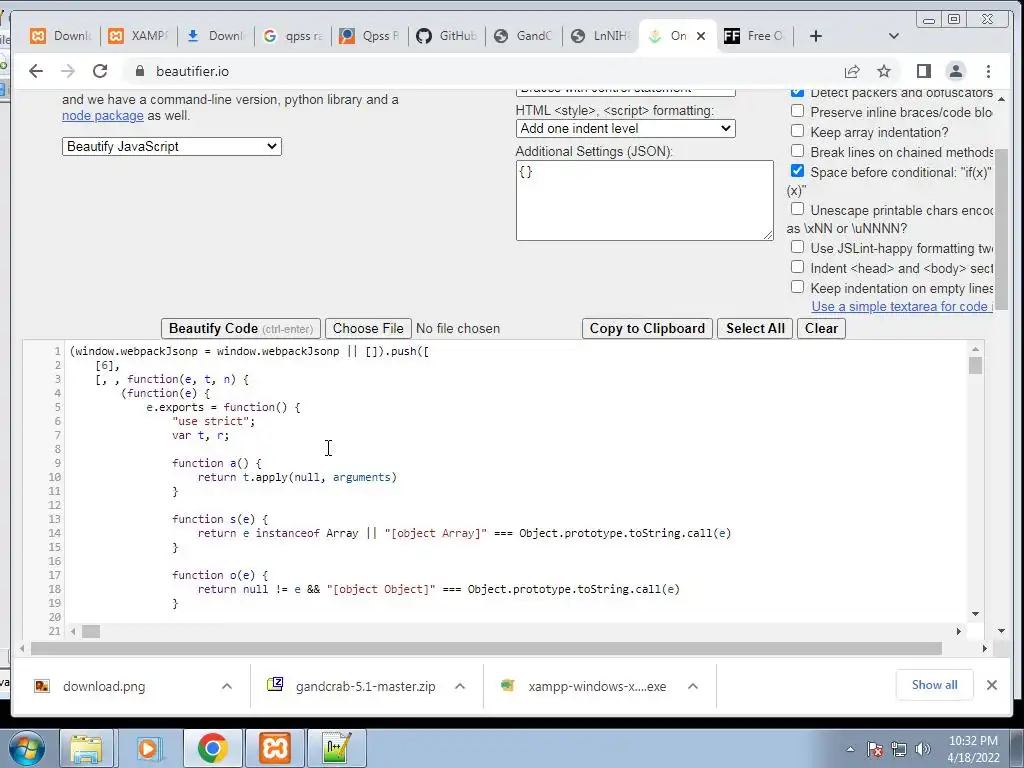Click Copy to Clipboard button
Viewport: 1024px width, 768px height.
point(647,328)
